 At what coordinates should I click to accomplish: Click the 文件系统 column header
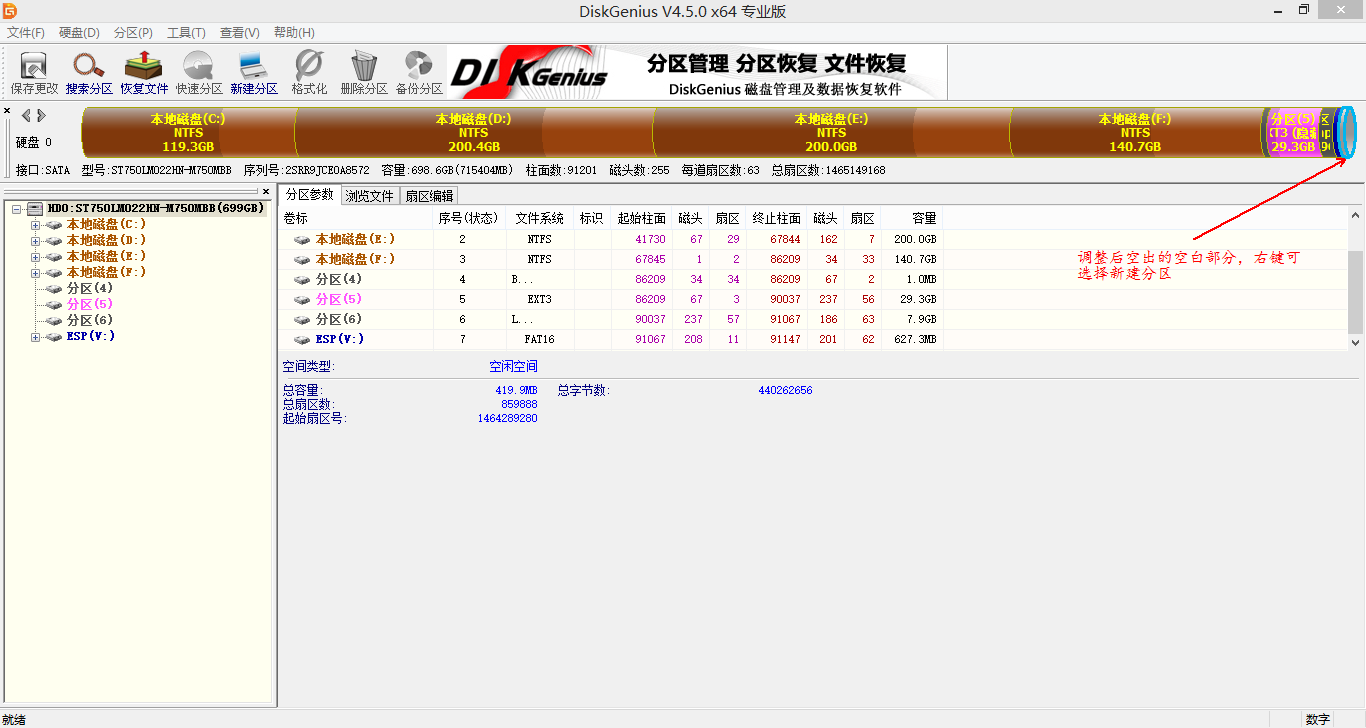(x=540, y=218)
